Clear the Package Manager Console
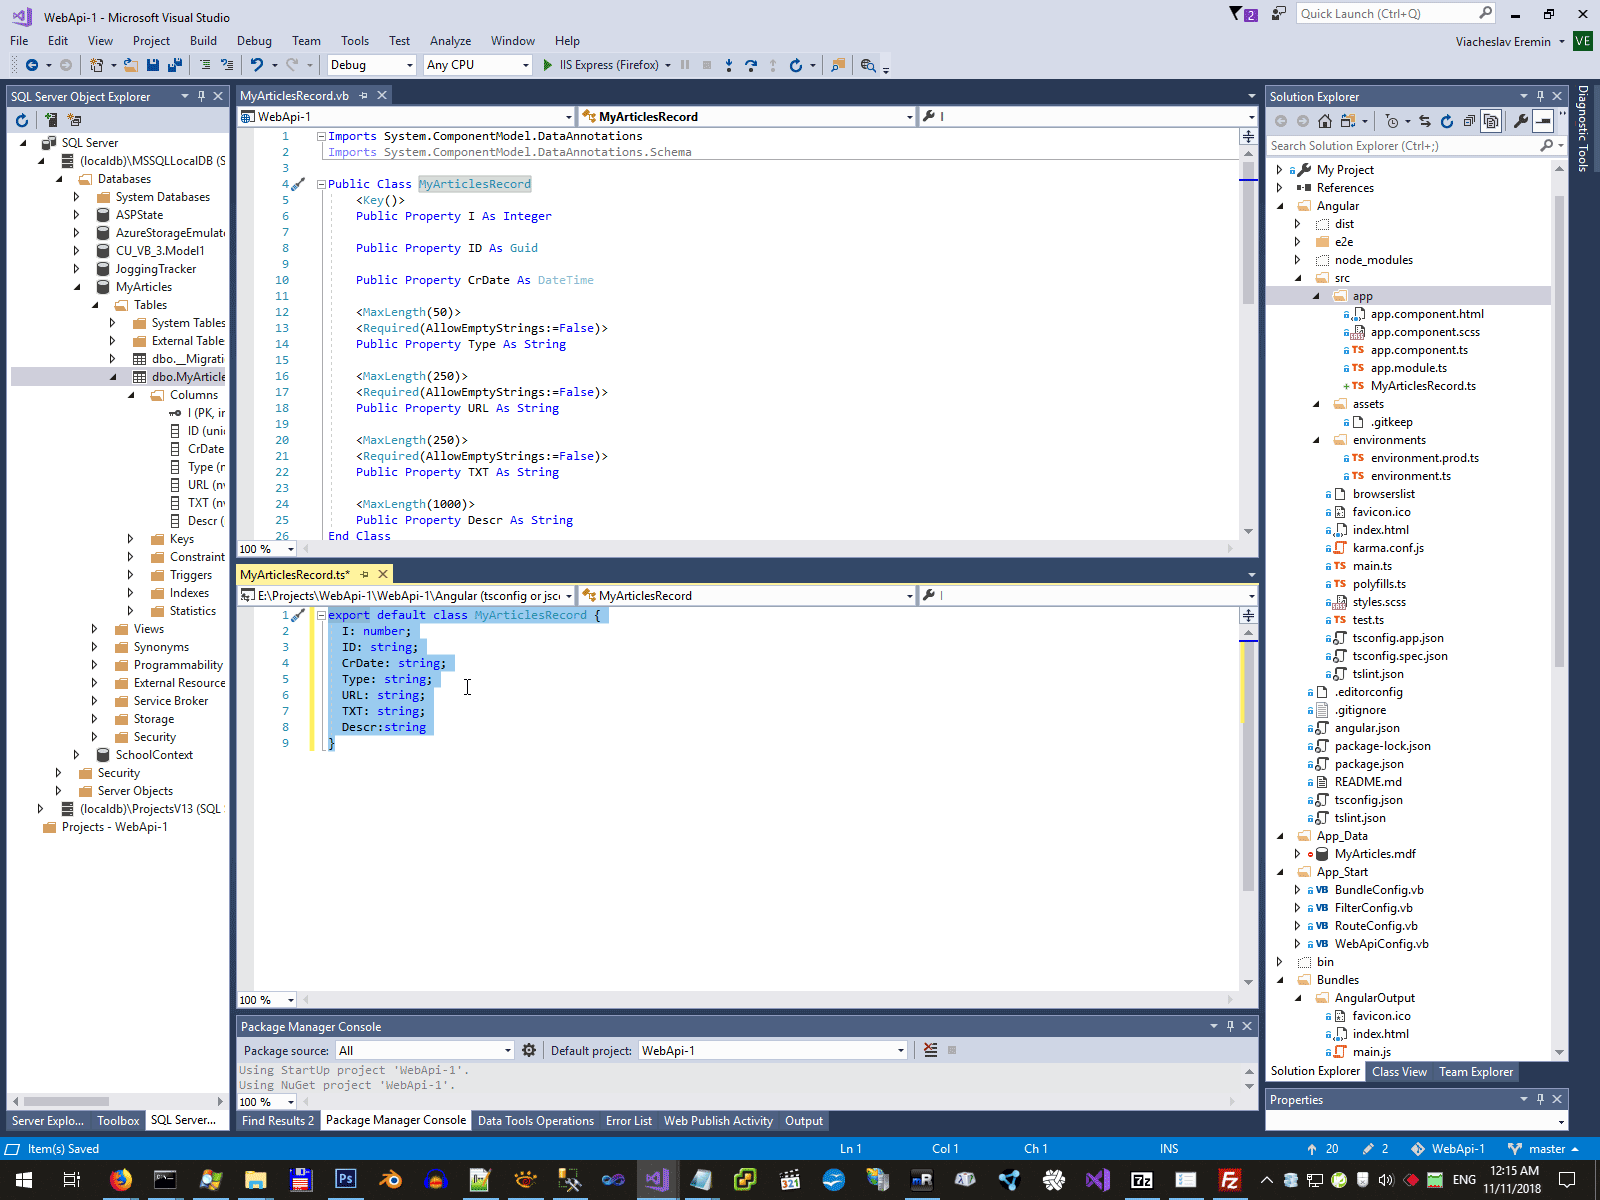Image resolution: width=1600 pixels, height=1200 pixels. 931,1050
